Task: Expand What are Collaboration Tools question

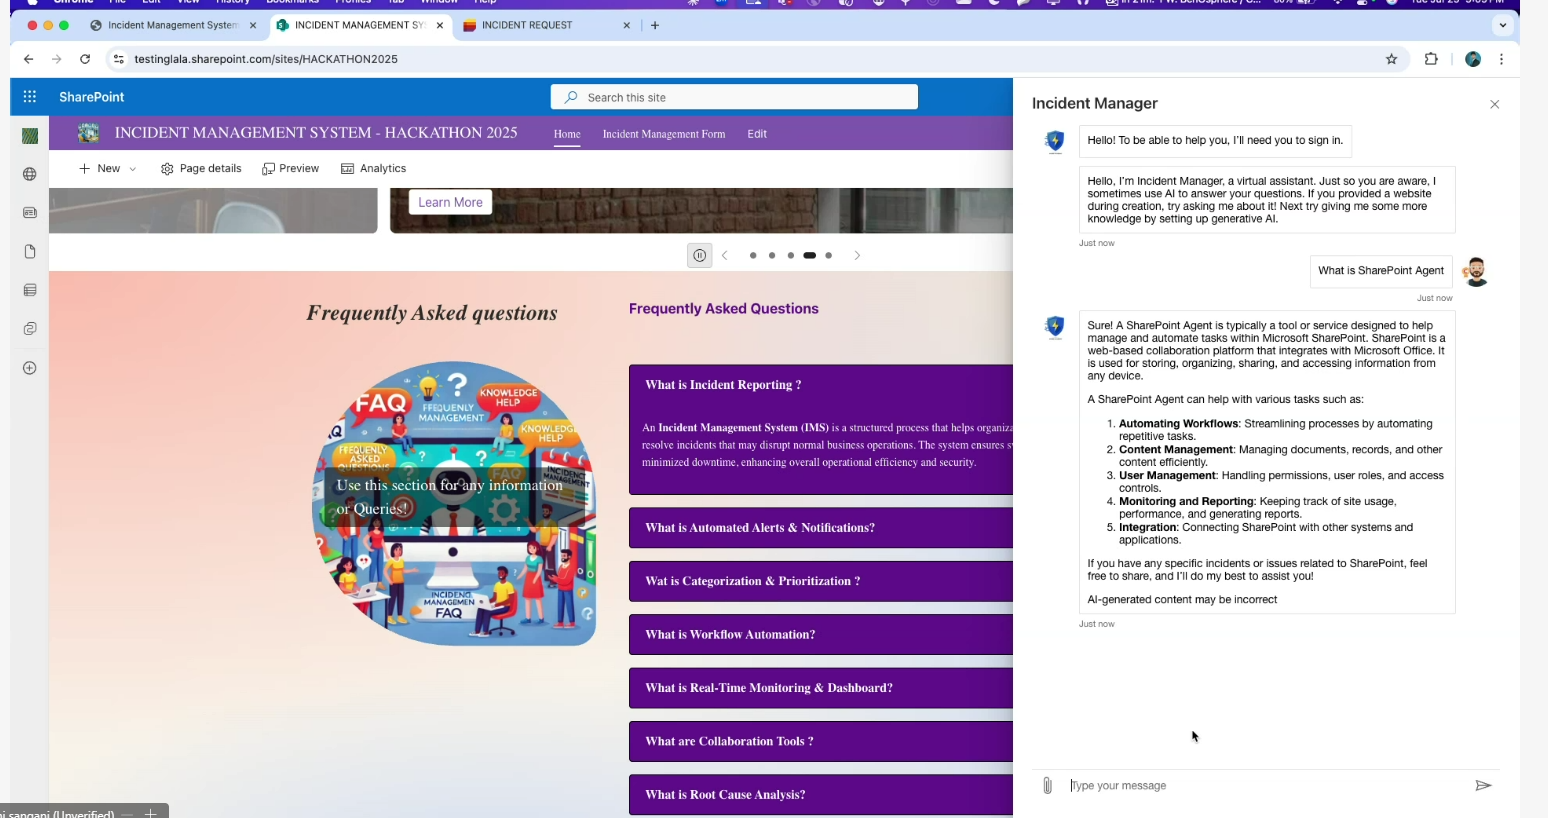Action: (821, 742)
